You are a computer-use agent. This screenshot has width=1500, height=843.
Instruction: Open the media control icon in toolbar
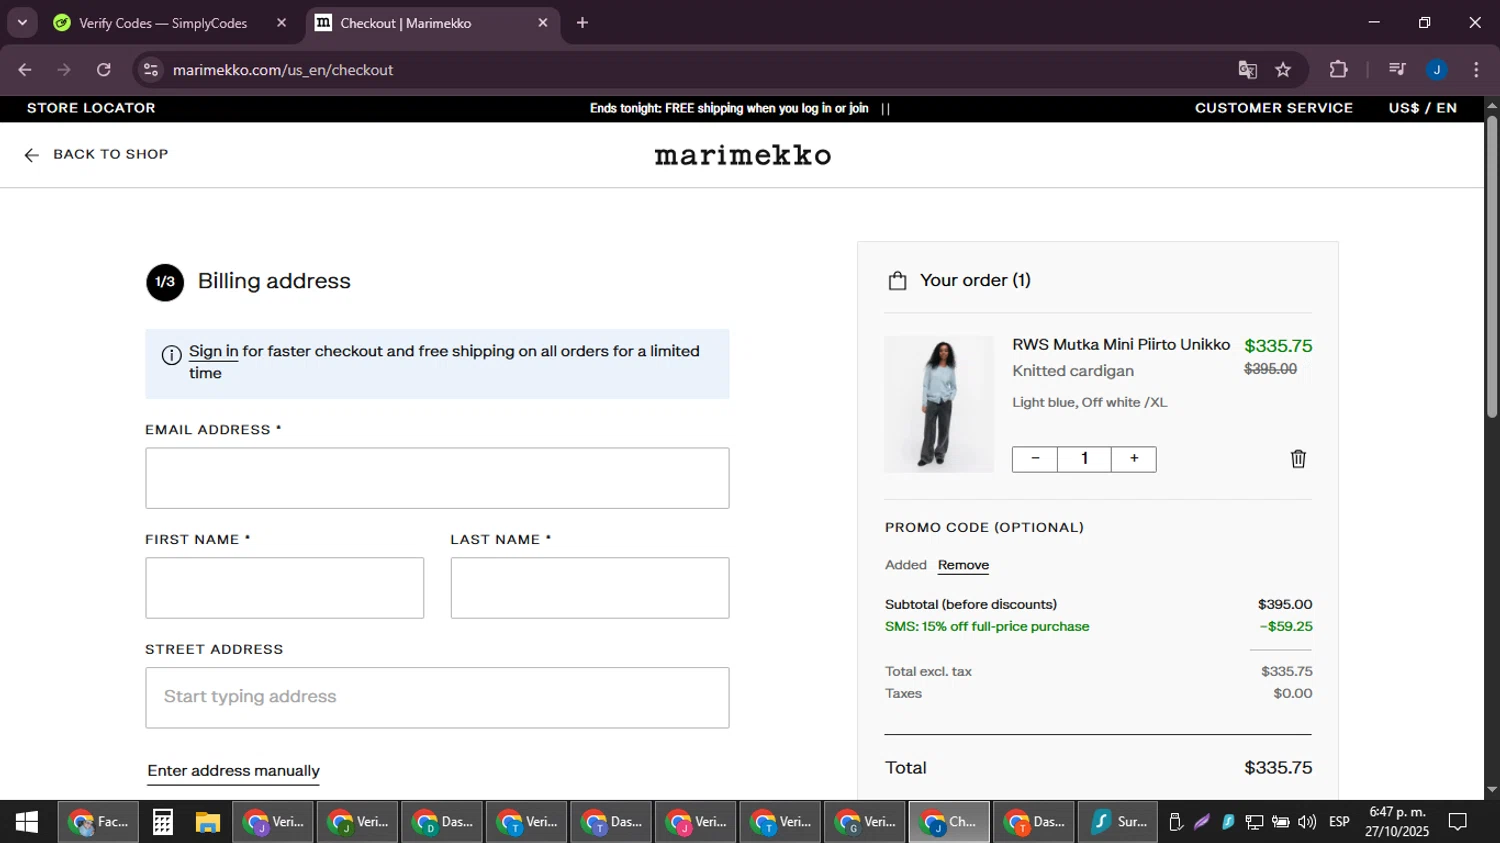pos(1397,69)
